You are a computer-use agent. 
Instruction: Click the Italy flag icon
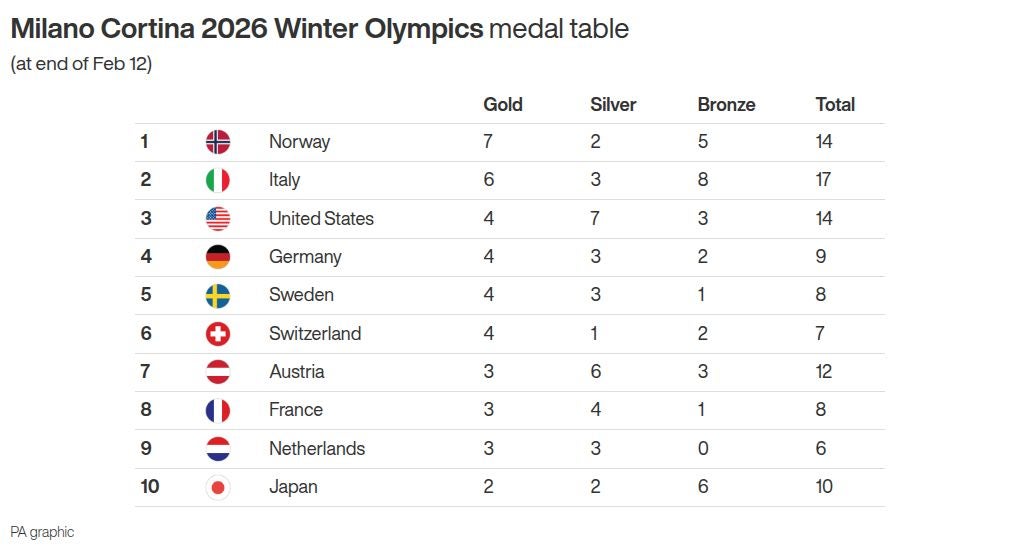tap(218, 180)
